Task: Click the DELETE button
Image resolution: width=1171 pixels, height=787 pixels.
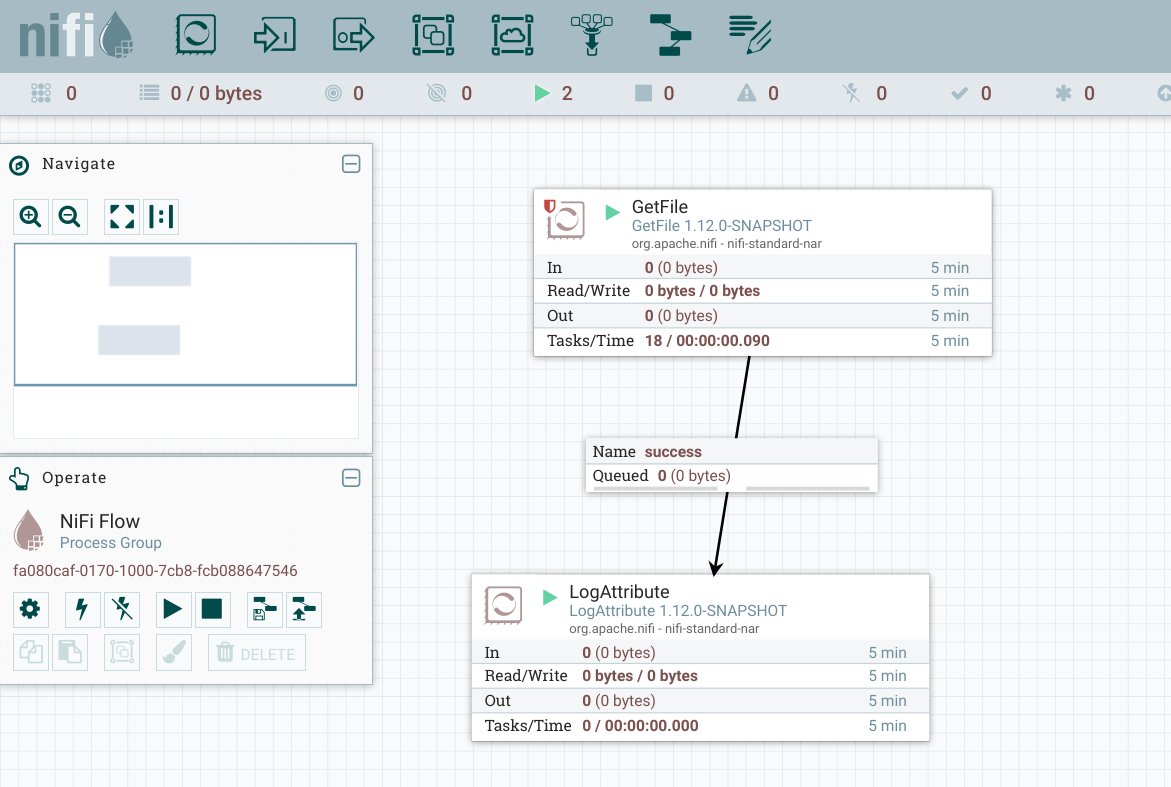Action: click(x=257, y=653)
